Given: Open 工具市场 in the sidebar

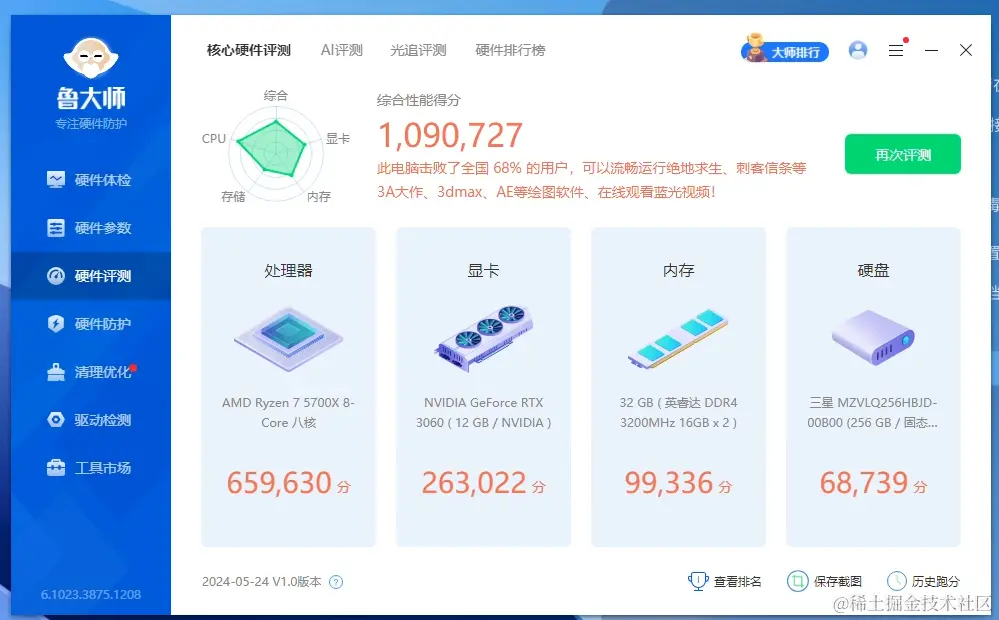Looking at the screenshot, I should 91,468.
